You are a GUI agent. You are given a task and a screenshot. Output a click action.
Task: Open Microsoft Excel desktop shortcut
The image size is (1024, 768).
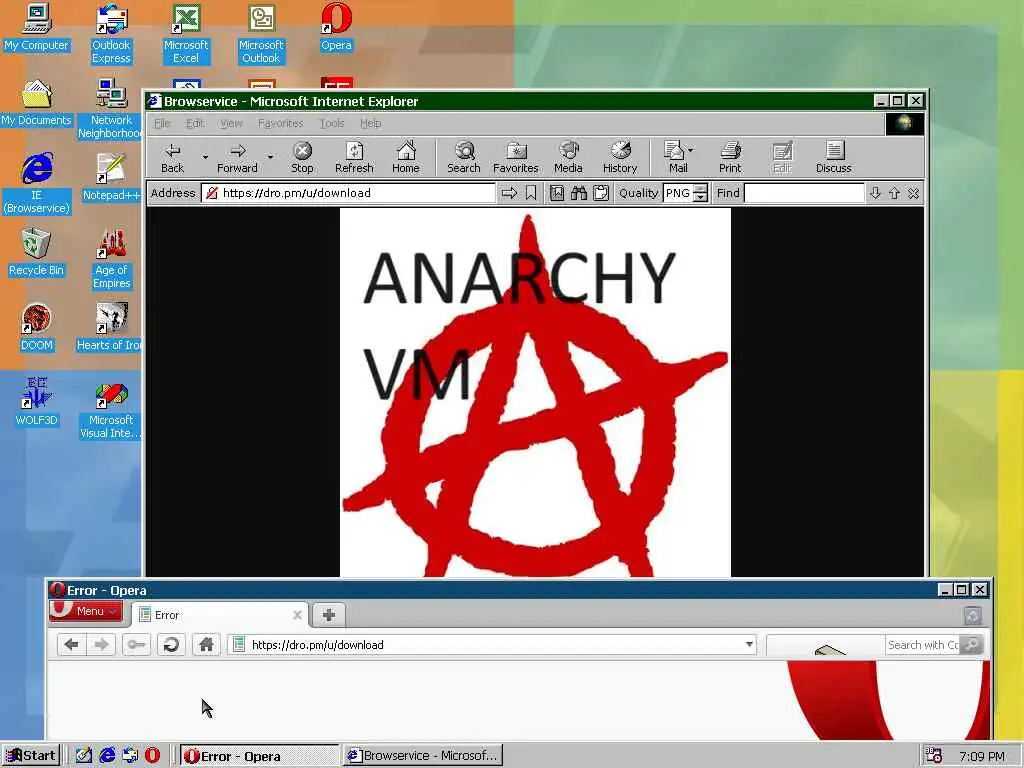click(x=186, y=34)
